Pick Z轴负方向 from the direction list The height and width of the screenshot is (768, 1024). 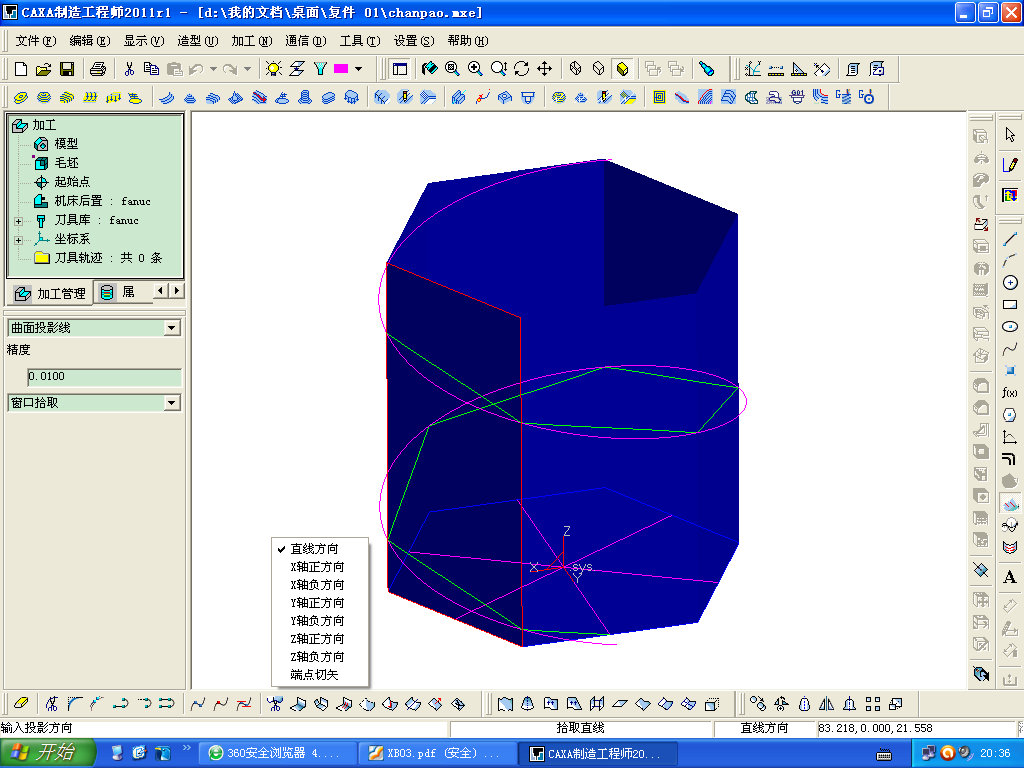pos(317,657)
